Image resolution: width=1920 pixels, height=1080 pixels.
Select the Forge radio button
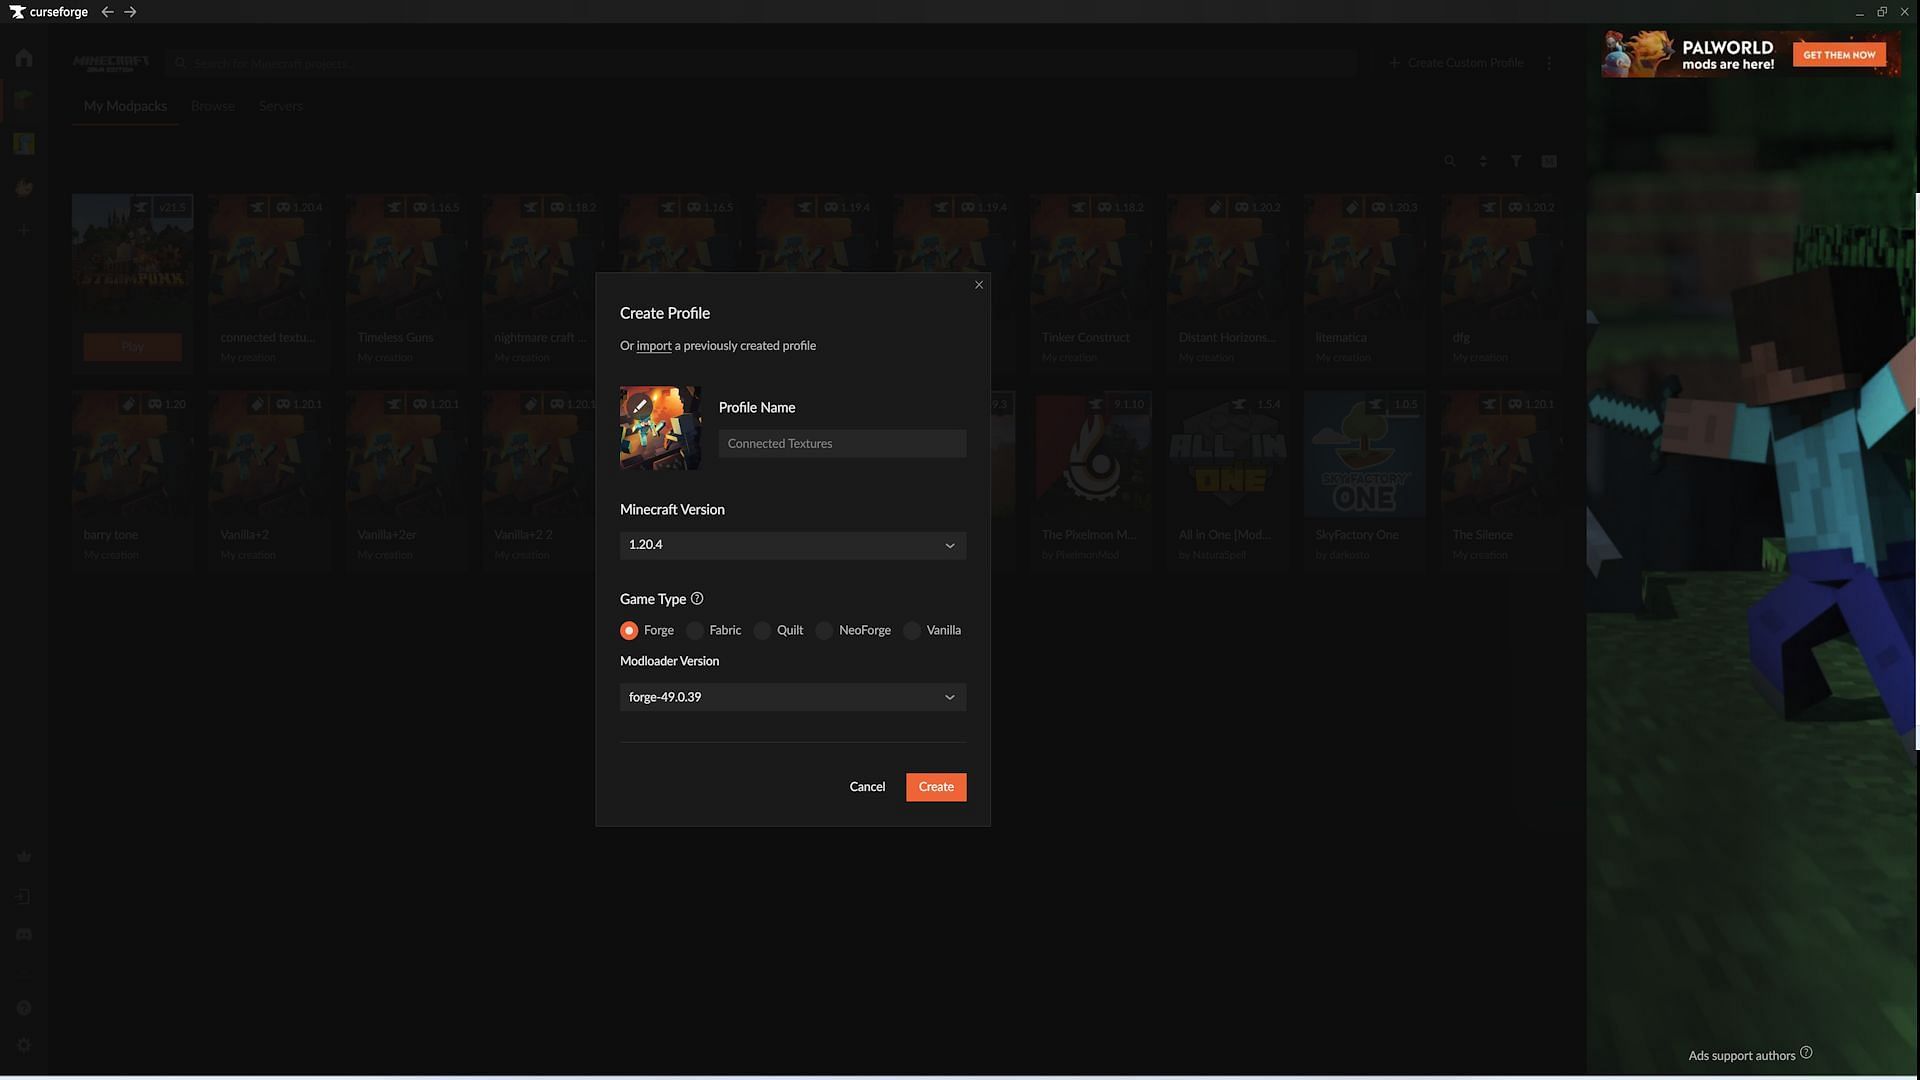[630, 630]
